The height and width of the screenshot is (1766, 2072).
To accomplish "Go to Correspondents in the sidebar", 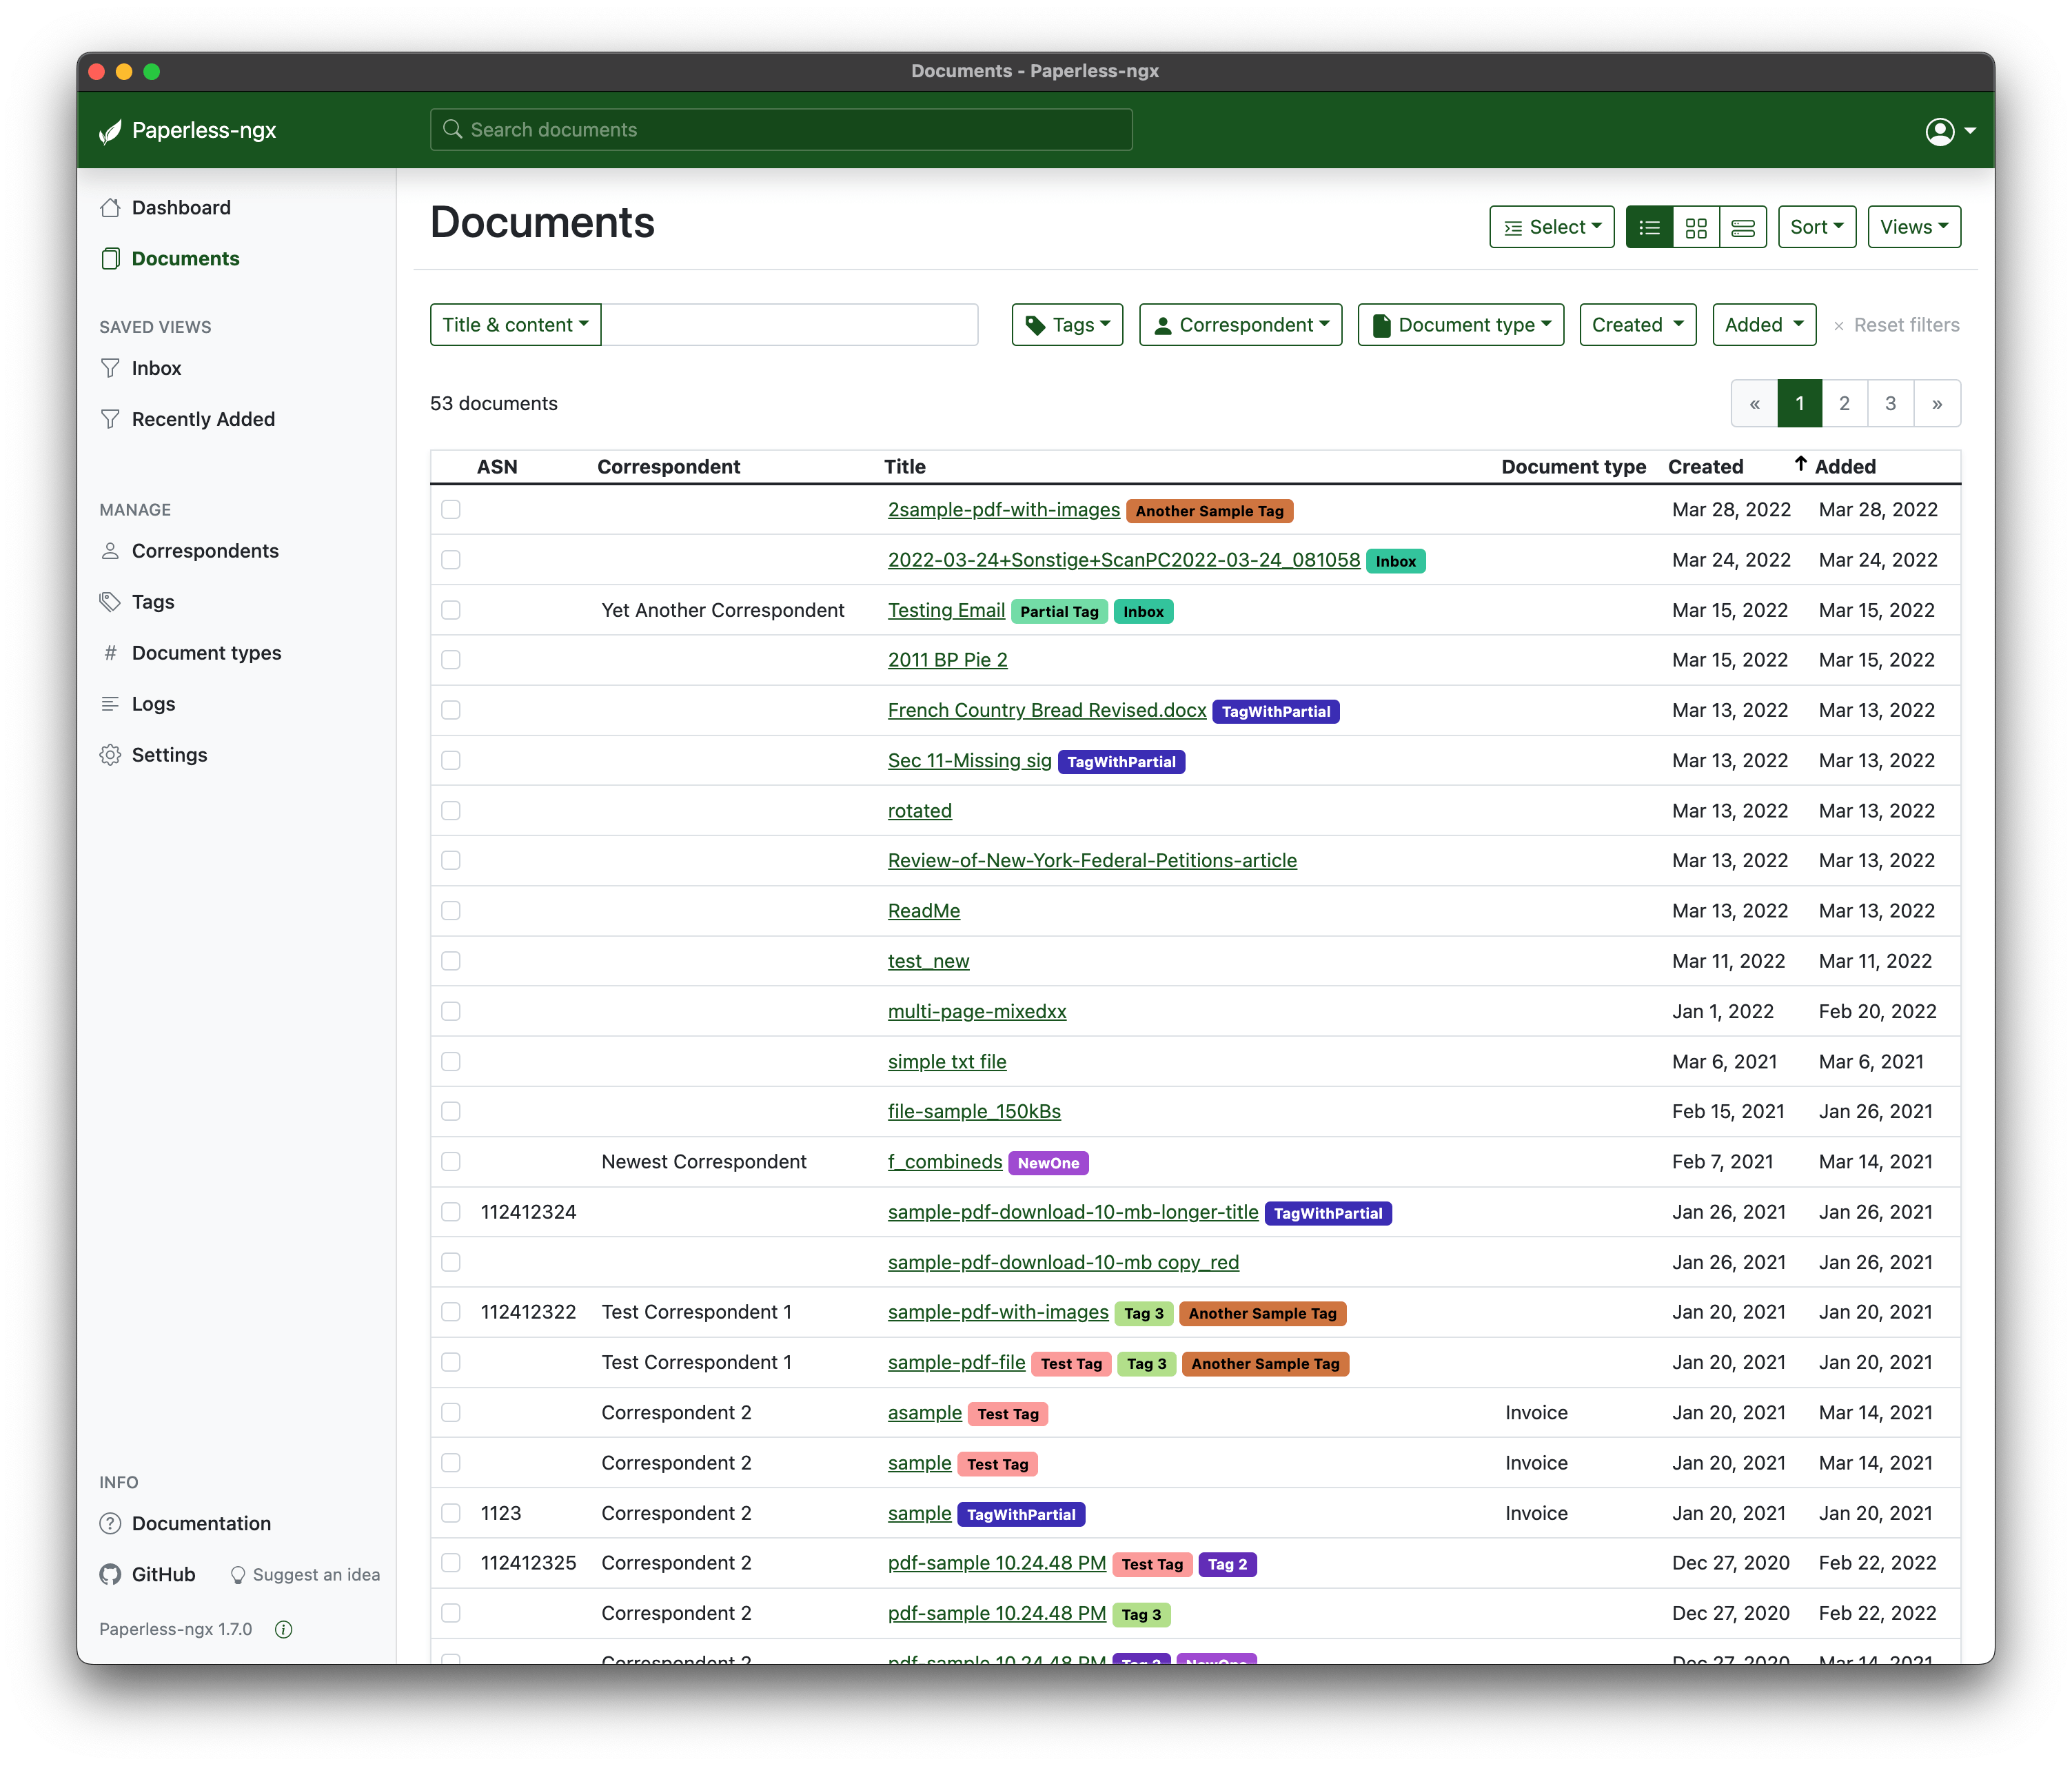I will (x=204, y=551).
